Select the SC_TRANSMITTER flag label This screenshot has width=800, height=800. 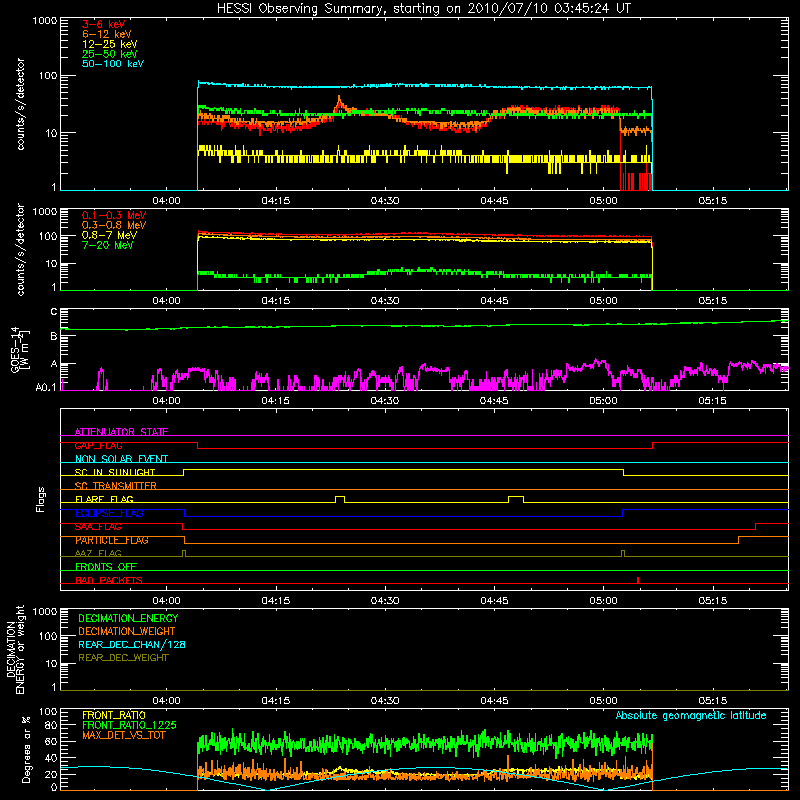click(116, 486)
